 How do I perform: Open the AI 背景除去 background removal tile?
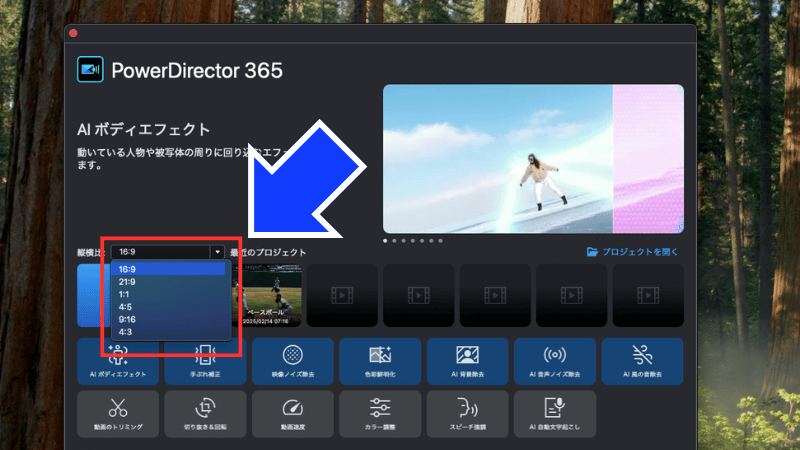click(467, 361)
